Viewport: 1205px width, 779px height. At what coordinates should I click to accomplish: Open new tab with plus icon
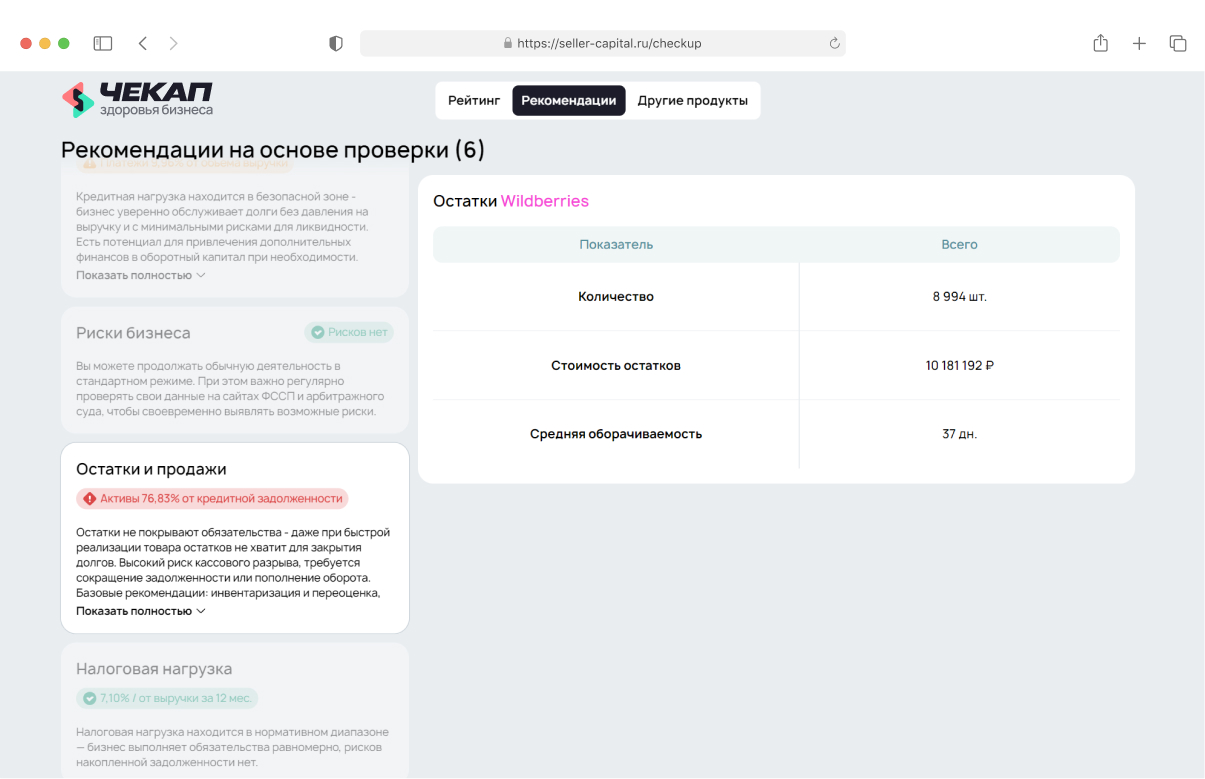click(1139, 44)
